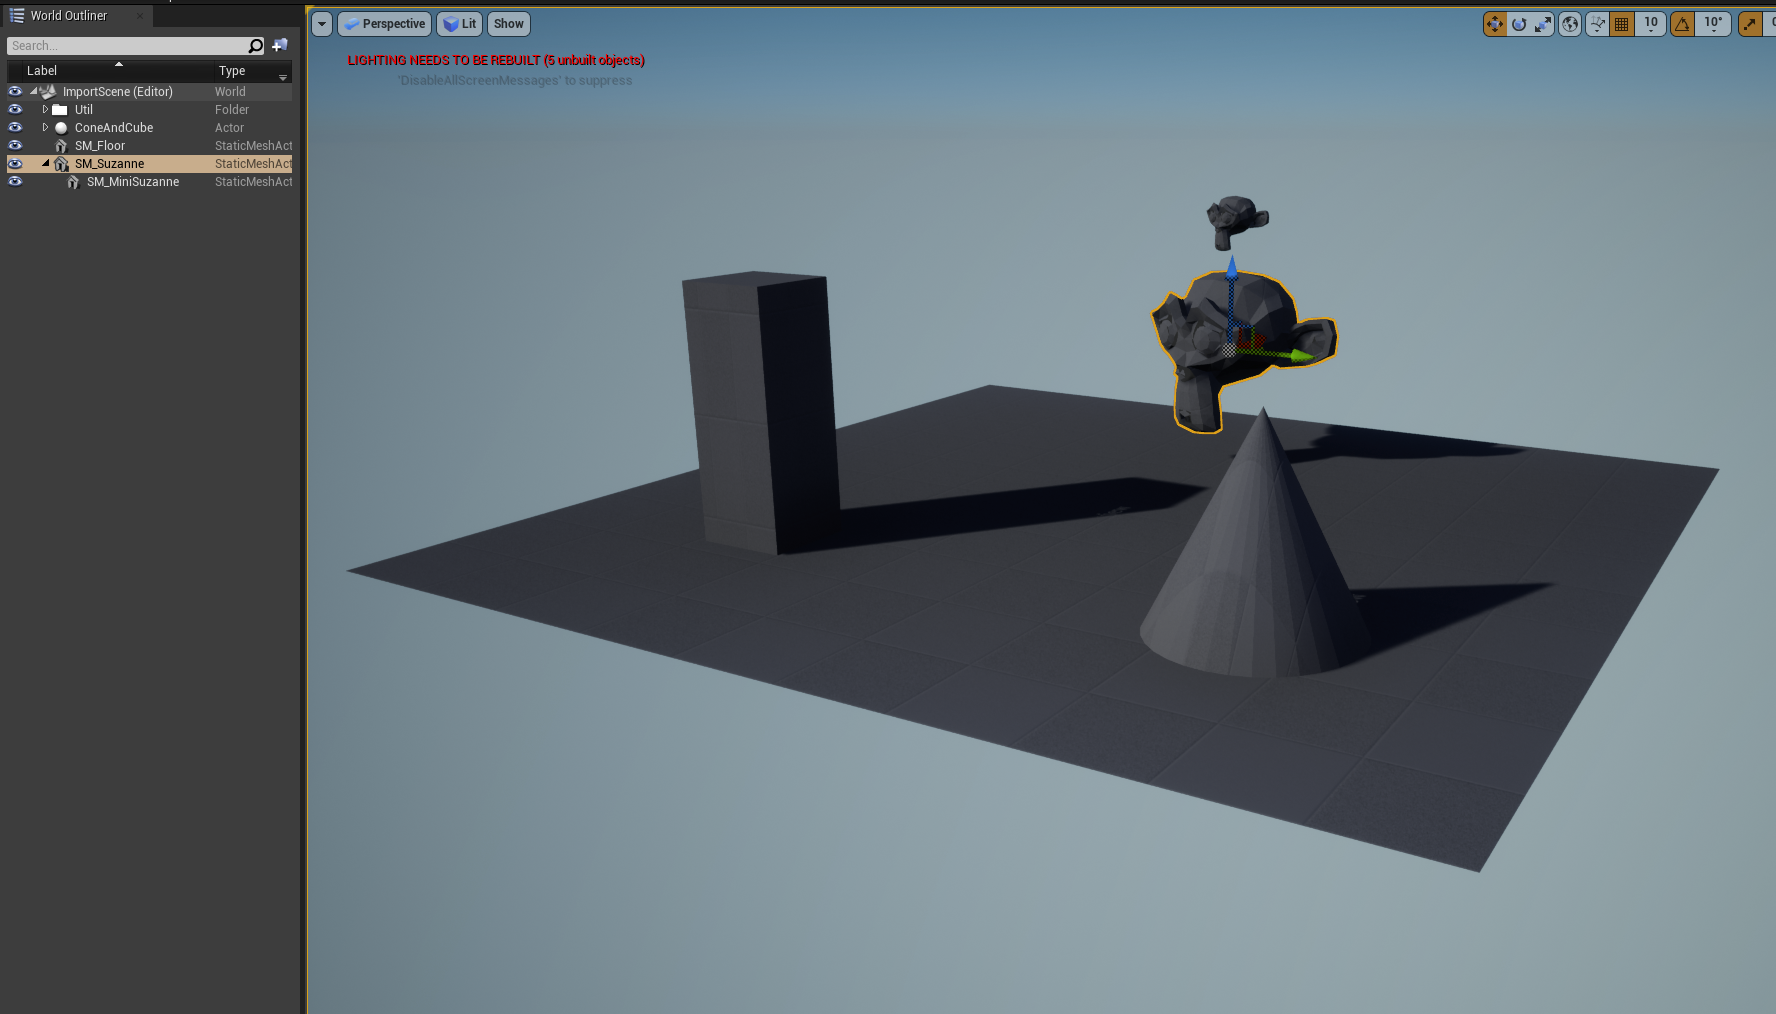Image resolution: width=1776 pixels, height=1014 pixels.
Task: Open the viewport options dropdown arrow
Action: coord(322,24)
